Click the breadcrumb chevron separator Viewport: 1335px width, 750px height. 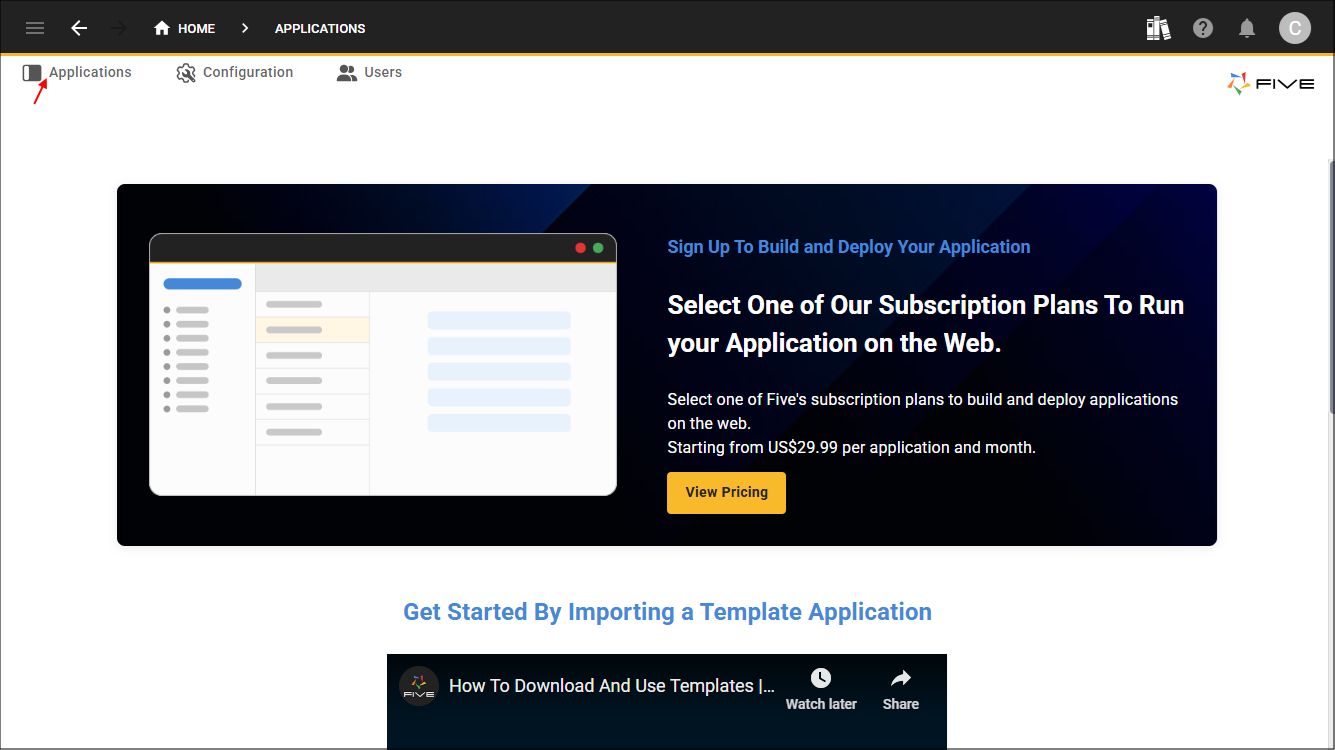245,28
